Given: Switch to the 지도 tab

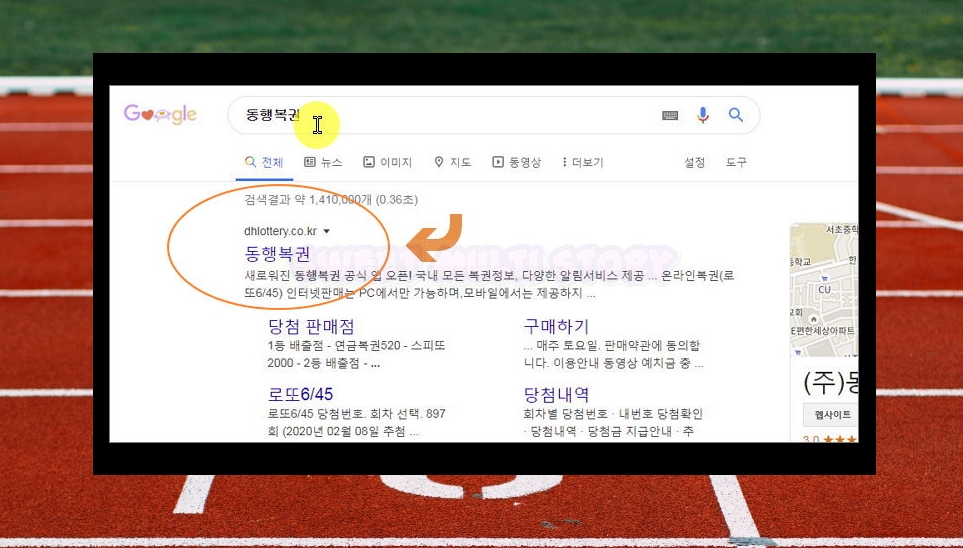Looking at the screenshot, I should tap(453, 162).
